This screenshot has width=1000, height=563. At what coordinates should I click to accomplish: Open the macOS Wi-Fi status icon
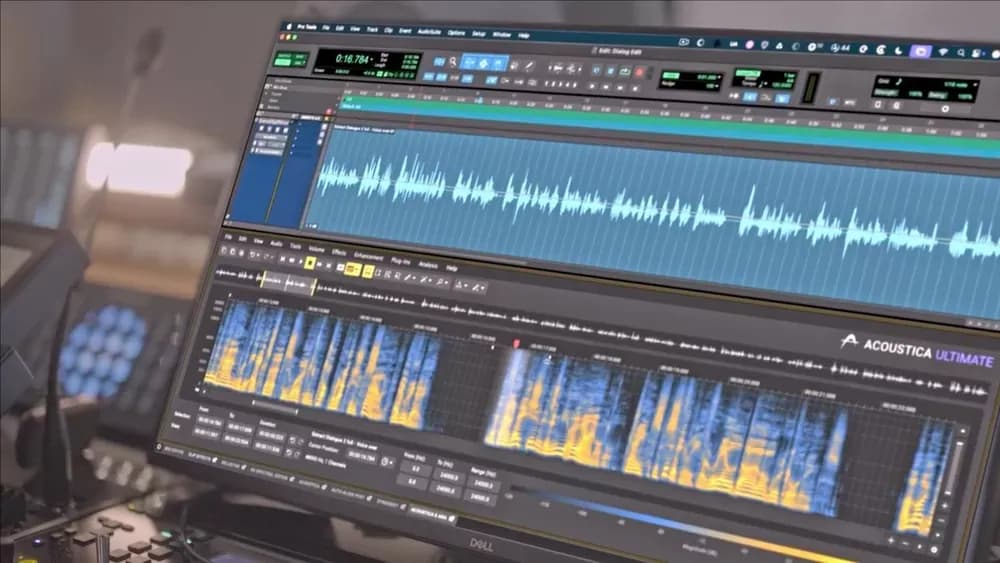pos(943,52)
